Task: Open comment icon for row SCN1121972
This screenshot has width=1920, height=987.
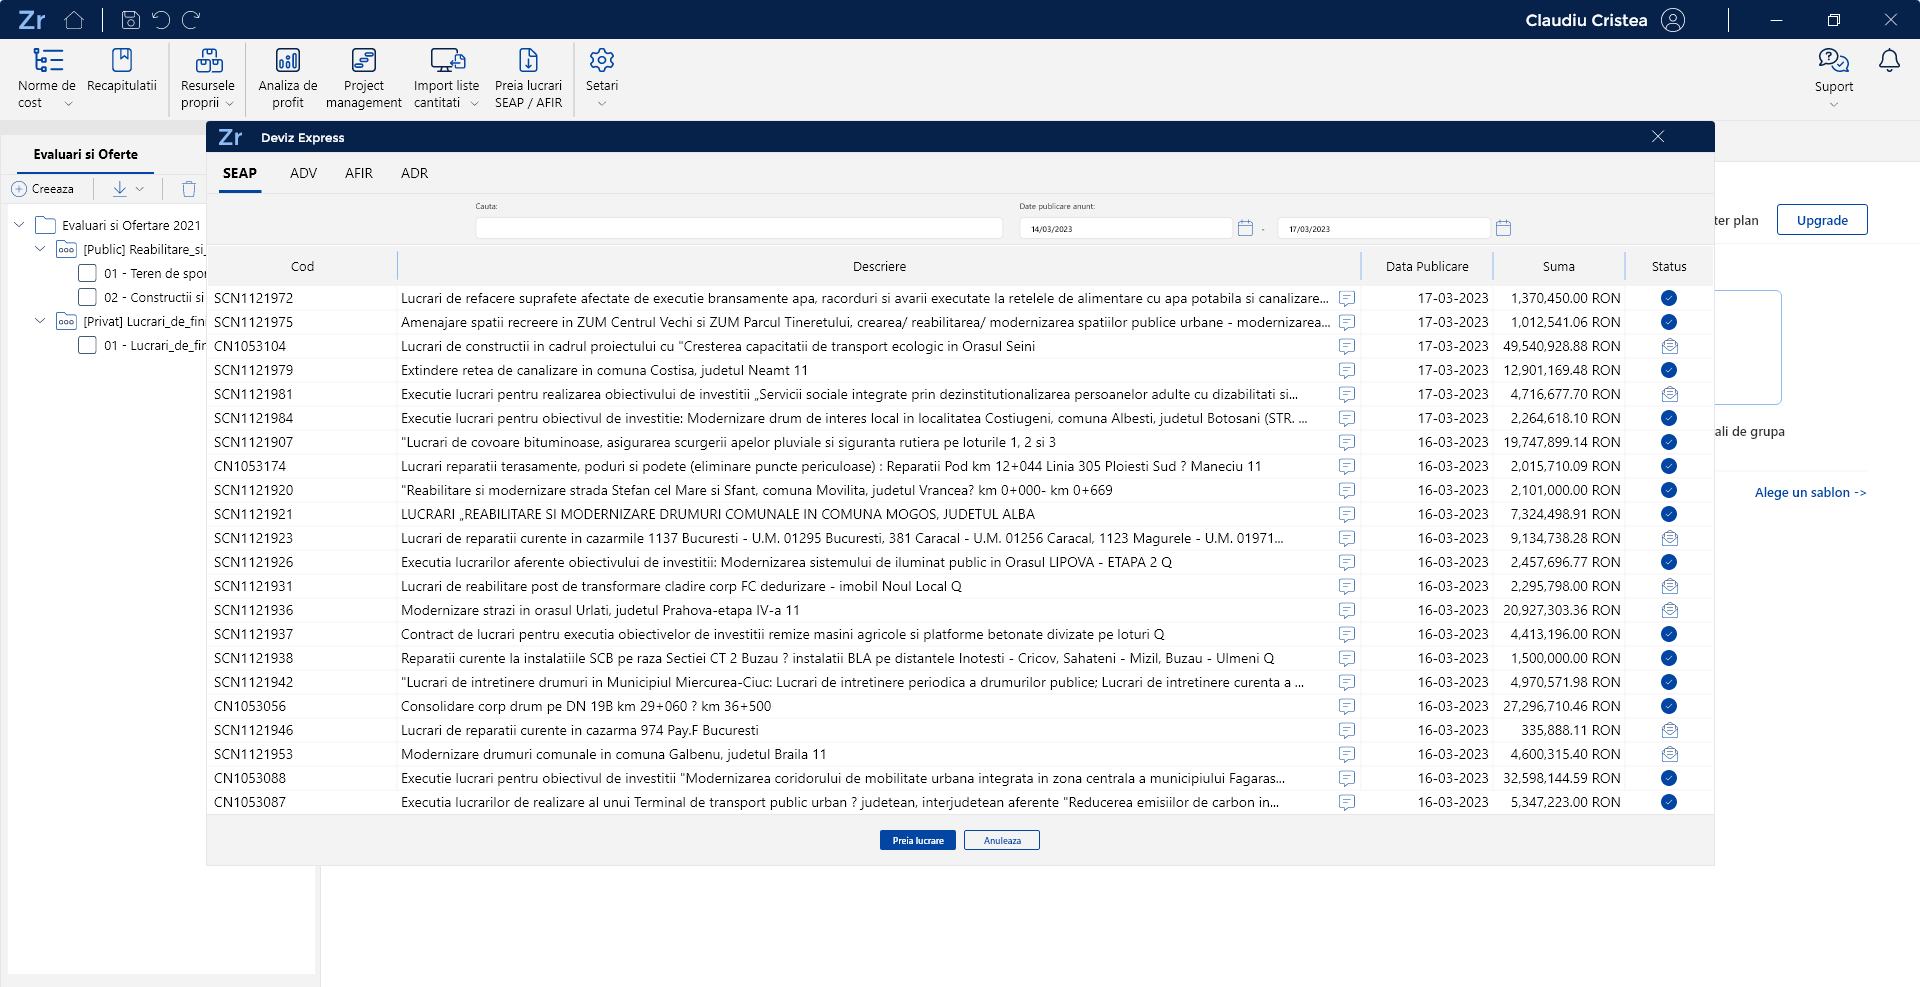Action: point(1347,298)
